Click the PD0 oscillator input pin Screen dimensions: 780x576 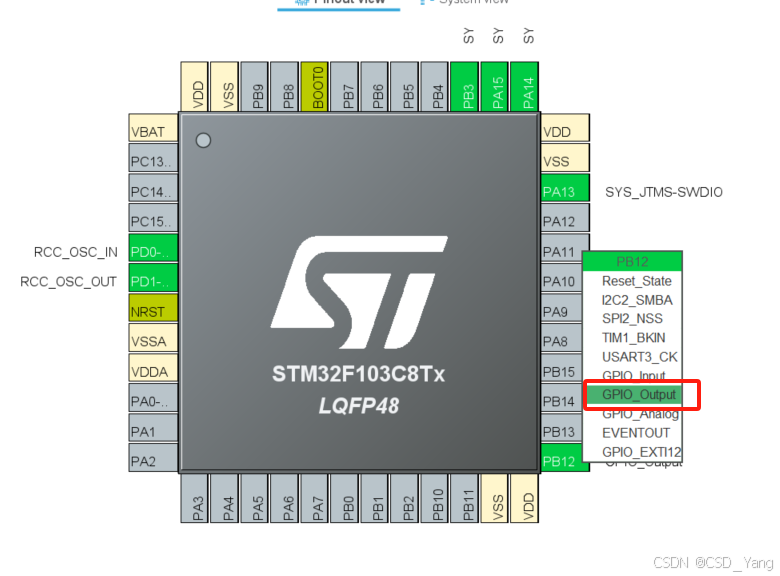153,248
